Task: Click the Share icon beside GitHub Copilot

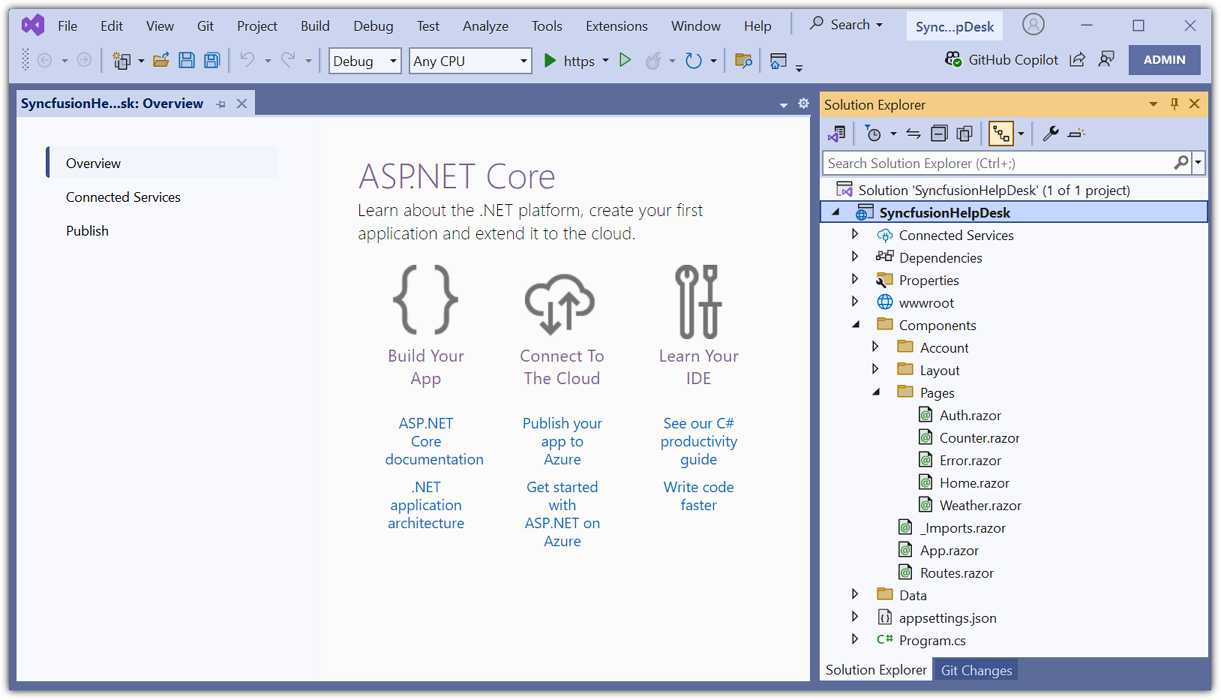Action: [x=1077, y=60]
